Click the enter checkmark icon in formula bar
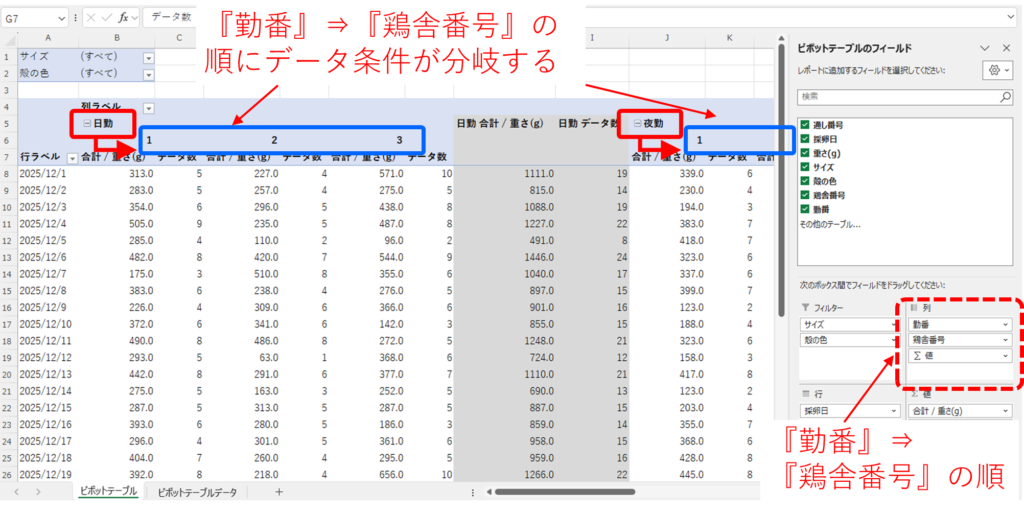Image resolution: width=1024 pixels, height=514 pixels. click(106, 18)
